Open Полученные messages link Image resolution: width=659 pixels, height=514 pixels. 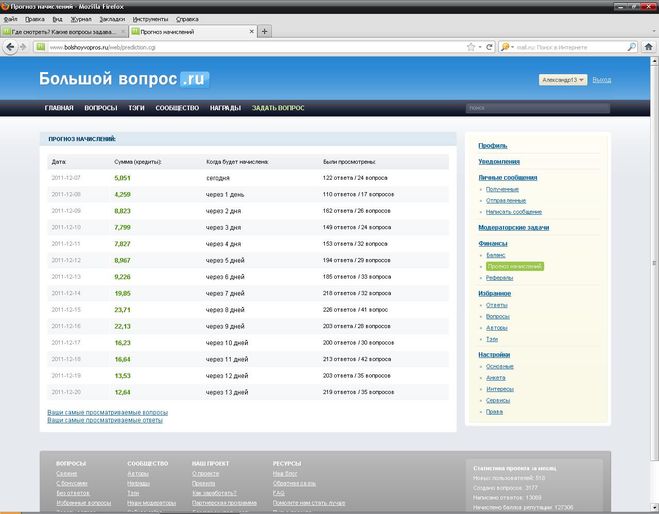tap(502, 190)
